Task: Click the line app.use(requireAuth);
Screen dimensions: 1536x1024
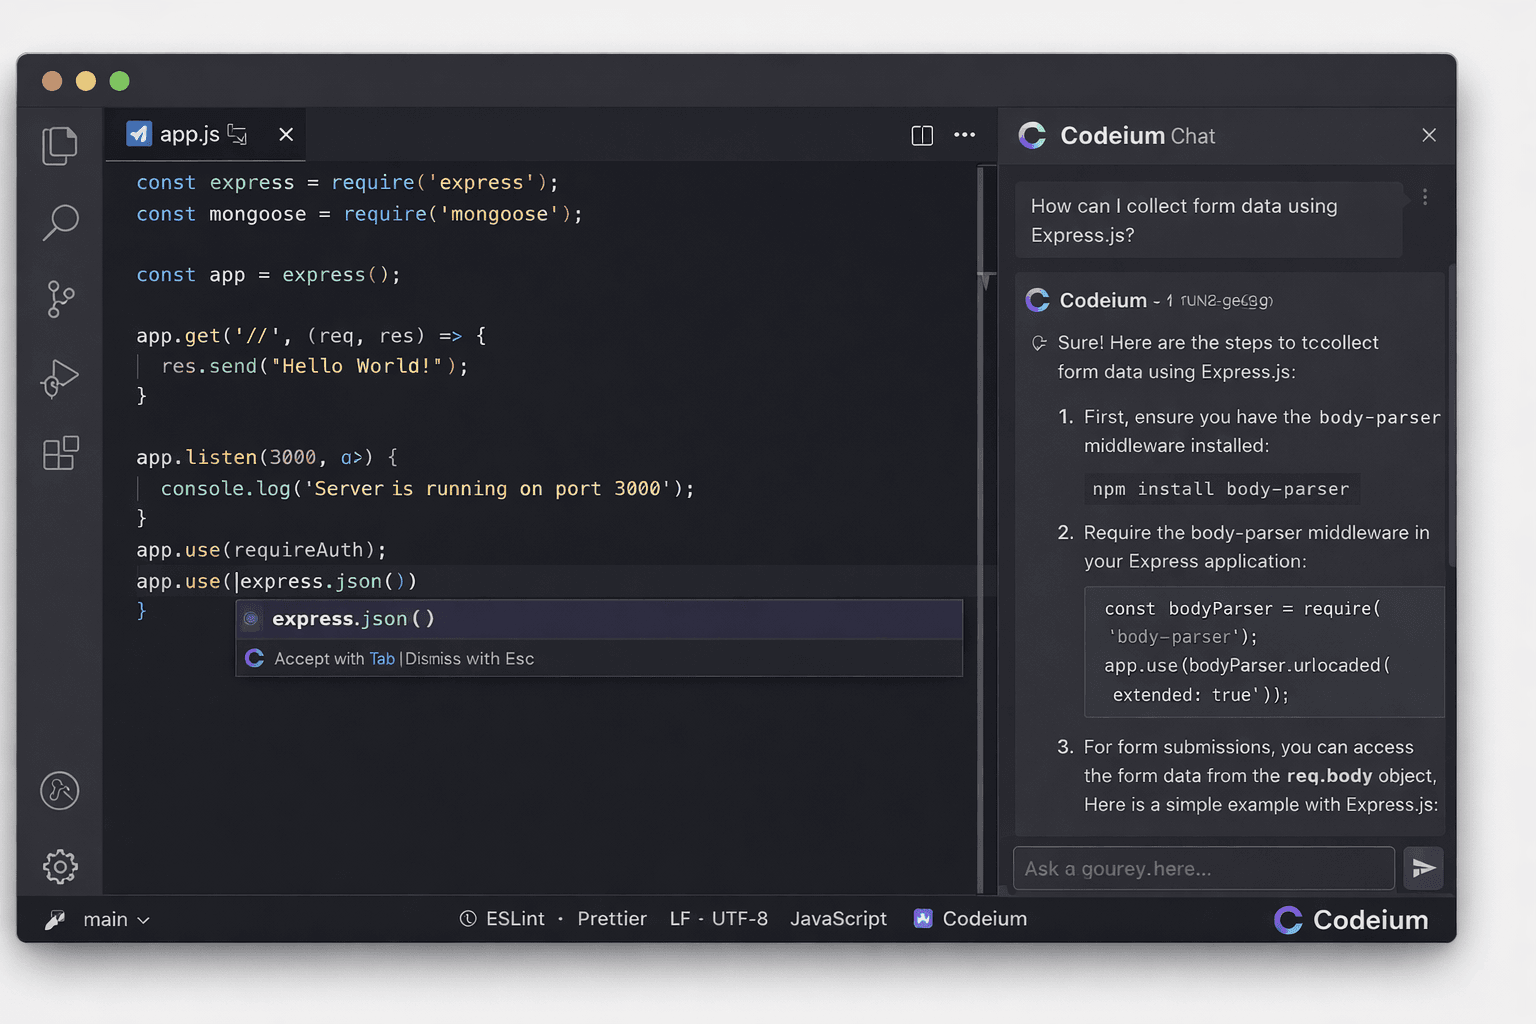Action: click(261, 550)
